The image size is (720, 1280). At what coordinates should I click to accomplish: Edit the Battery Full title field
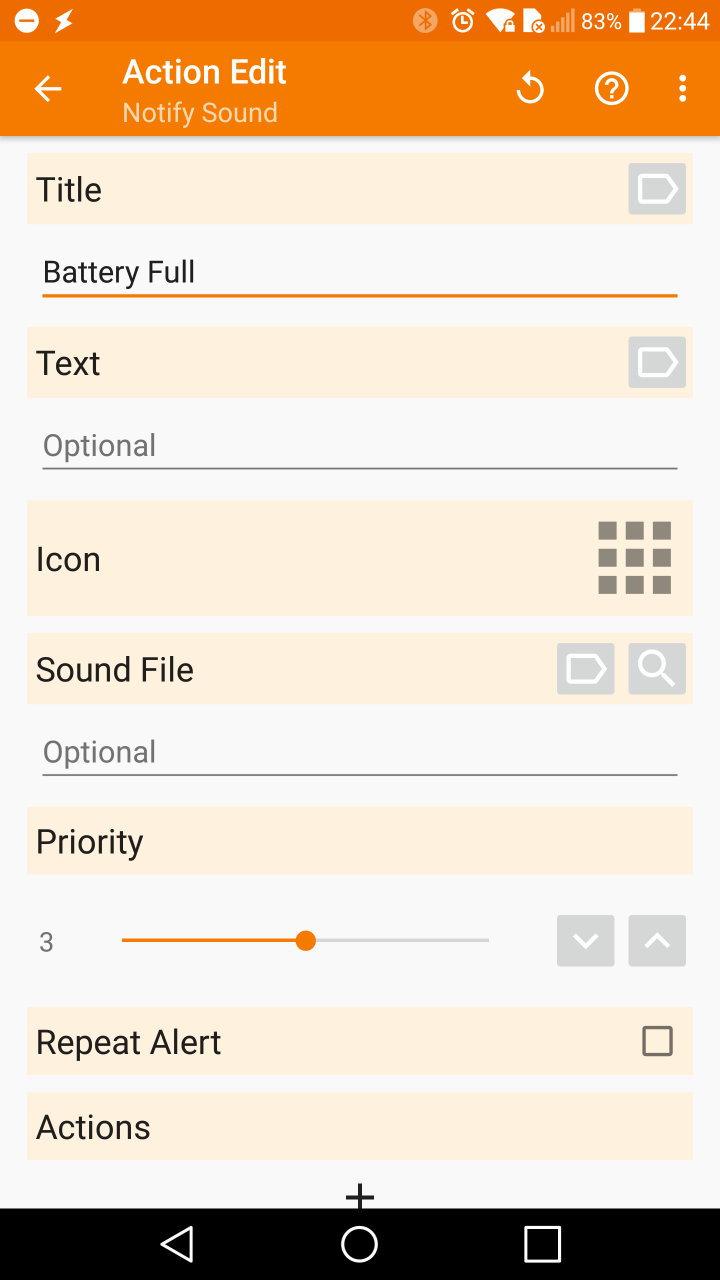tap(359, 272)
